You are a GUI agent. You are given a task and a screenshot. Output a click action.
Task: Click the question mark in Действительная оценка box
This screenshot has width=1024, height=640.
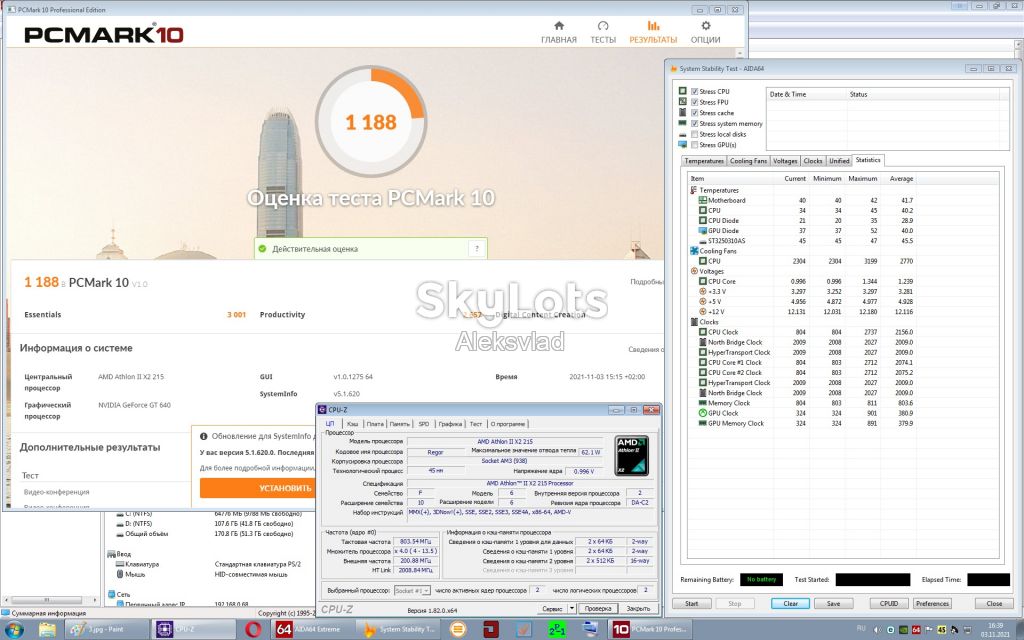pos(477,249)
